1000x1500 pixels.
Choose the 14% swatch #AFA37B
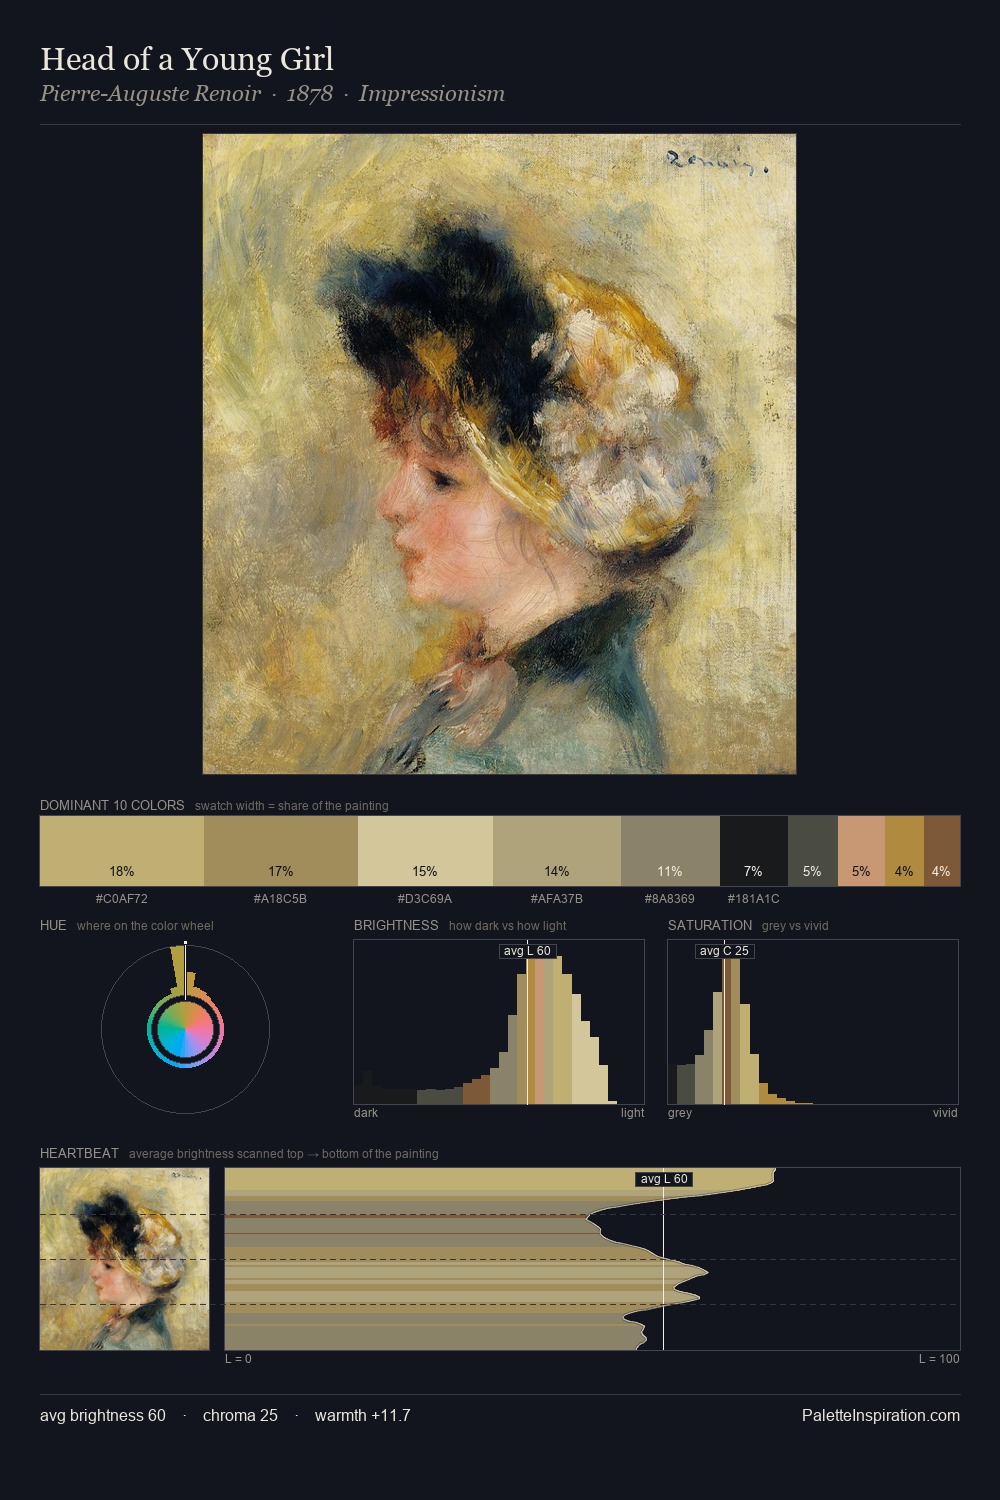click(x=557, y=851)
